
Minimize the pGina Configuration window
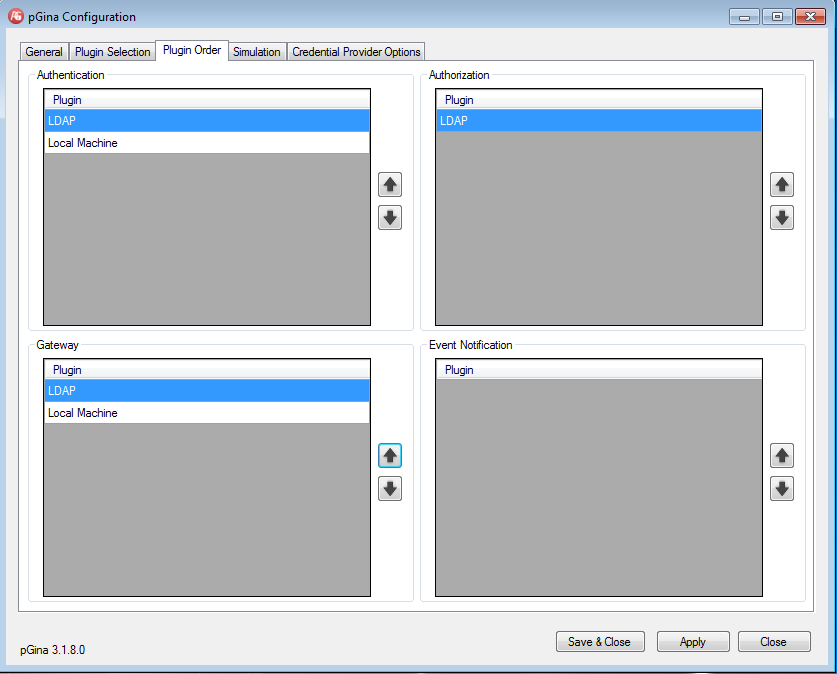pos(745,17)
